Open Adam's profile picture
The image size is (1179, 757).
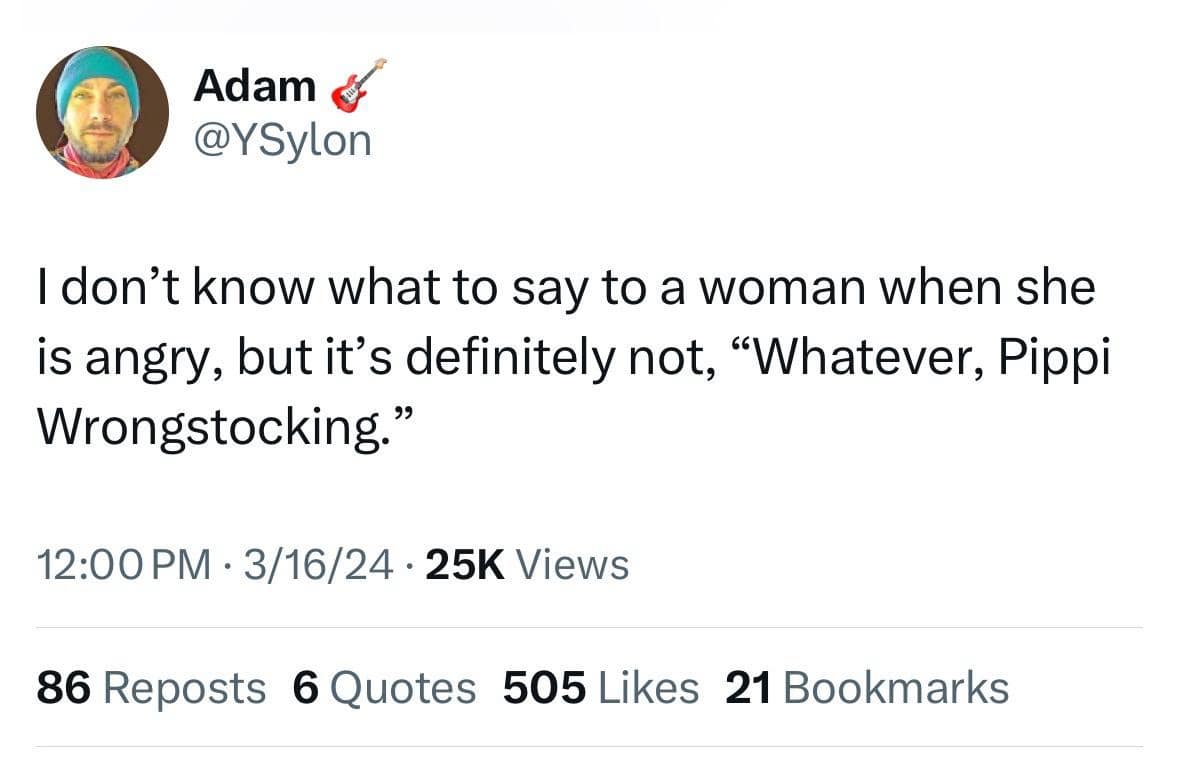coord(101,112)
